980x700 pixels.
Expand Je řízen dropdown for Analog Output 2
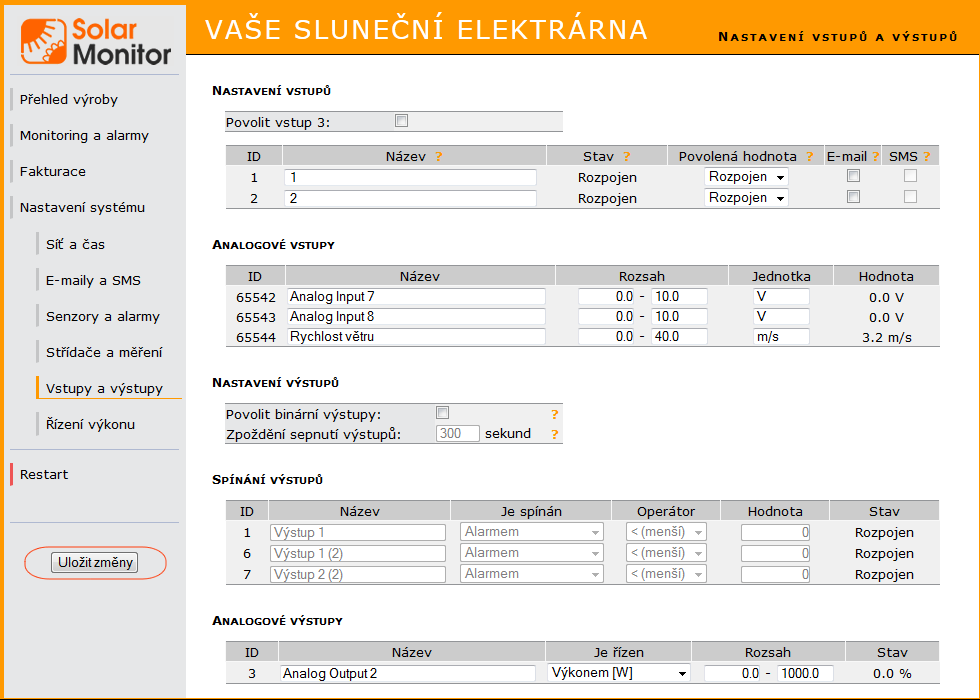pyautogui.click(x=619, y=673)
